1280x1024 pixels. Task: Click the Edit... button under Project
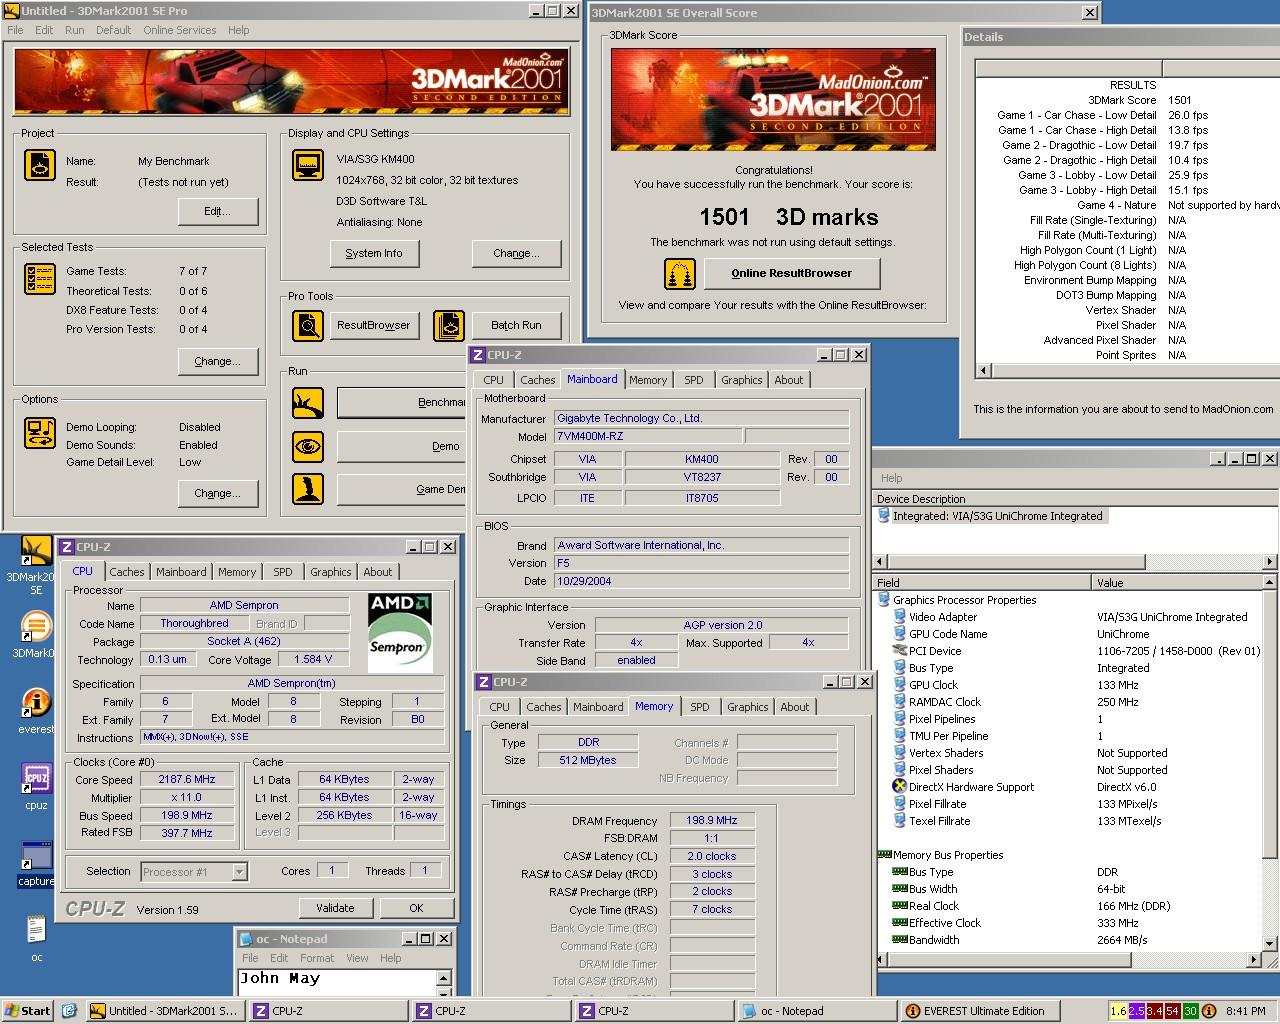pos(217,211)
